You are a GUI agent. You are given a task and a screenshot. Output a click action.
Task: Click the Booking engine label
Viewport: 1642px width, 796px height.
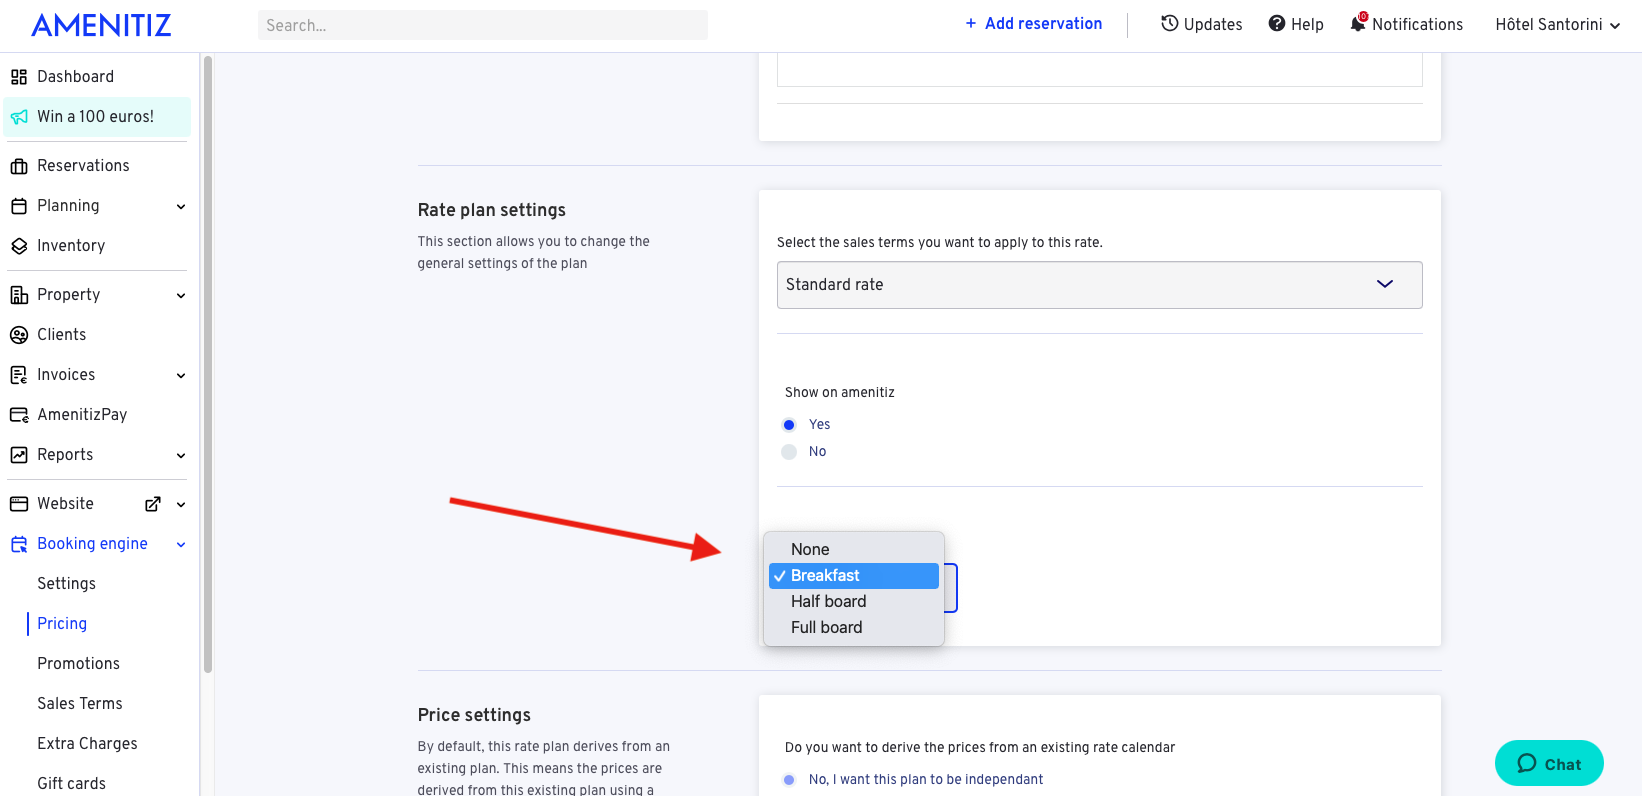[92, 543]
